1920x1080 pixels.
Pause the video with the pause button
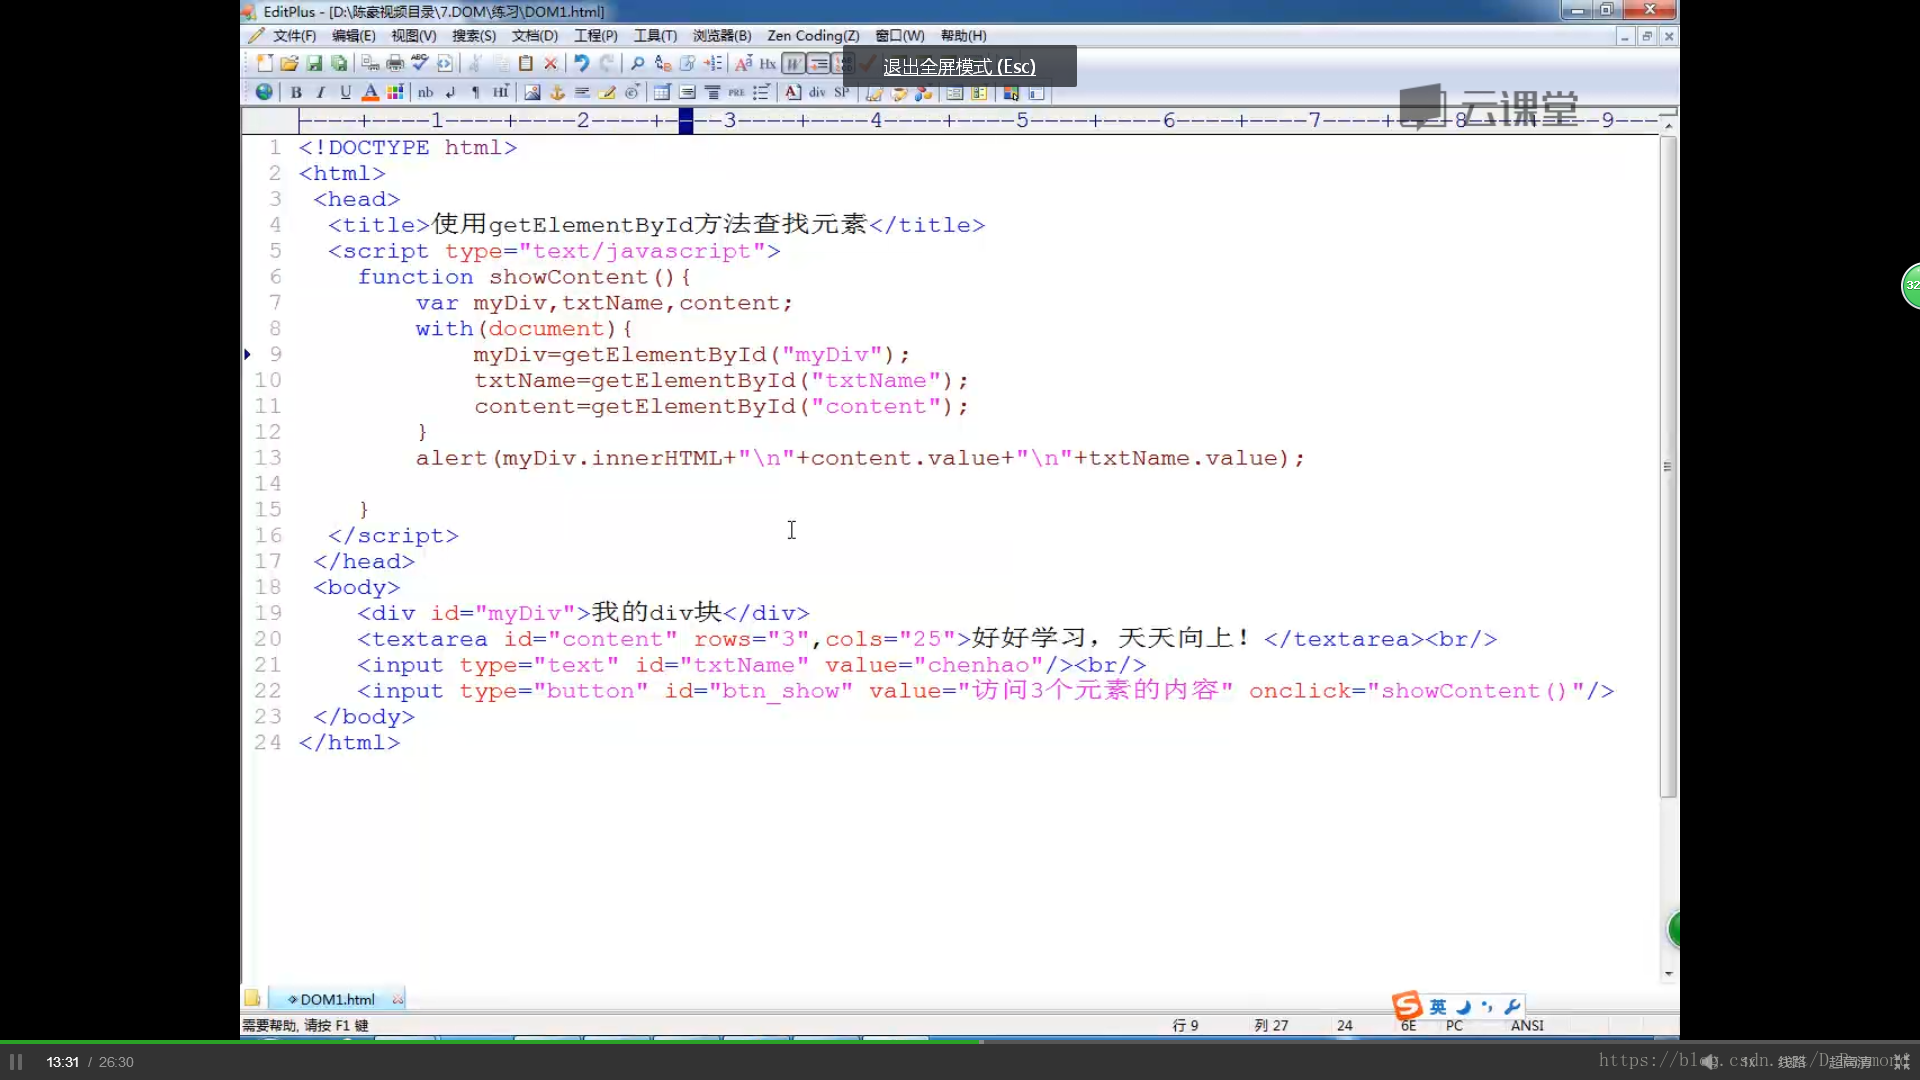click(x=16, y=1062)
